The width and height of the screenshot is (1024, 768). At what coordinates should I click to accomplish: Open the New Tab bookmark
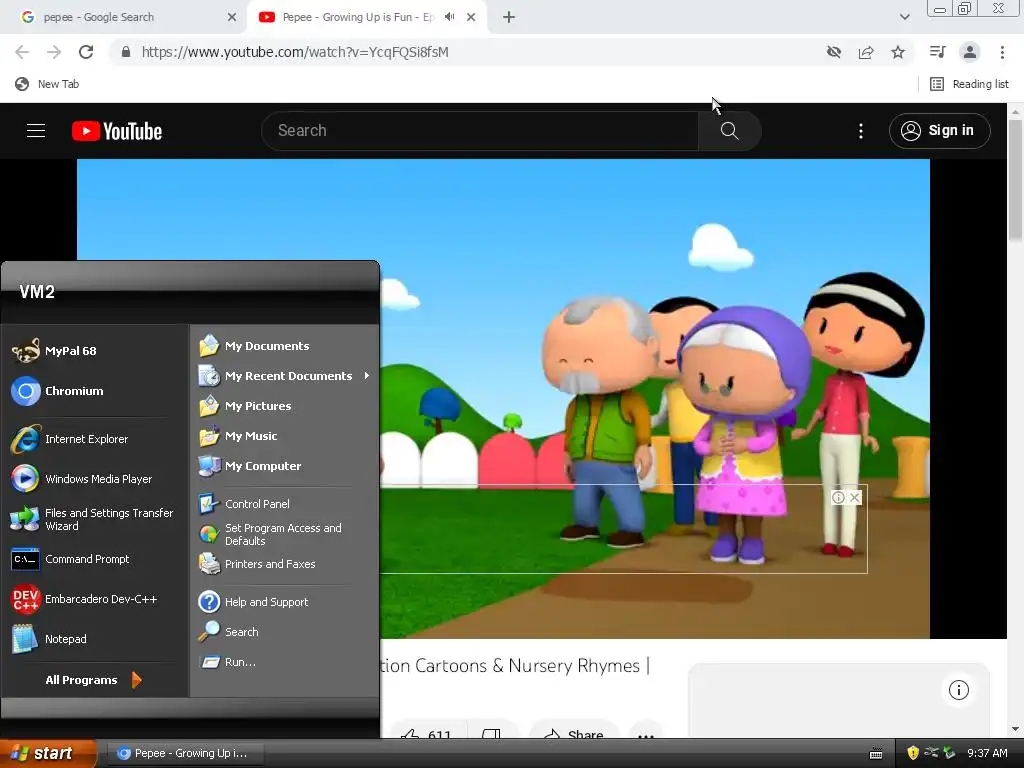pos(47,84)
